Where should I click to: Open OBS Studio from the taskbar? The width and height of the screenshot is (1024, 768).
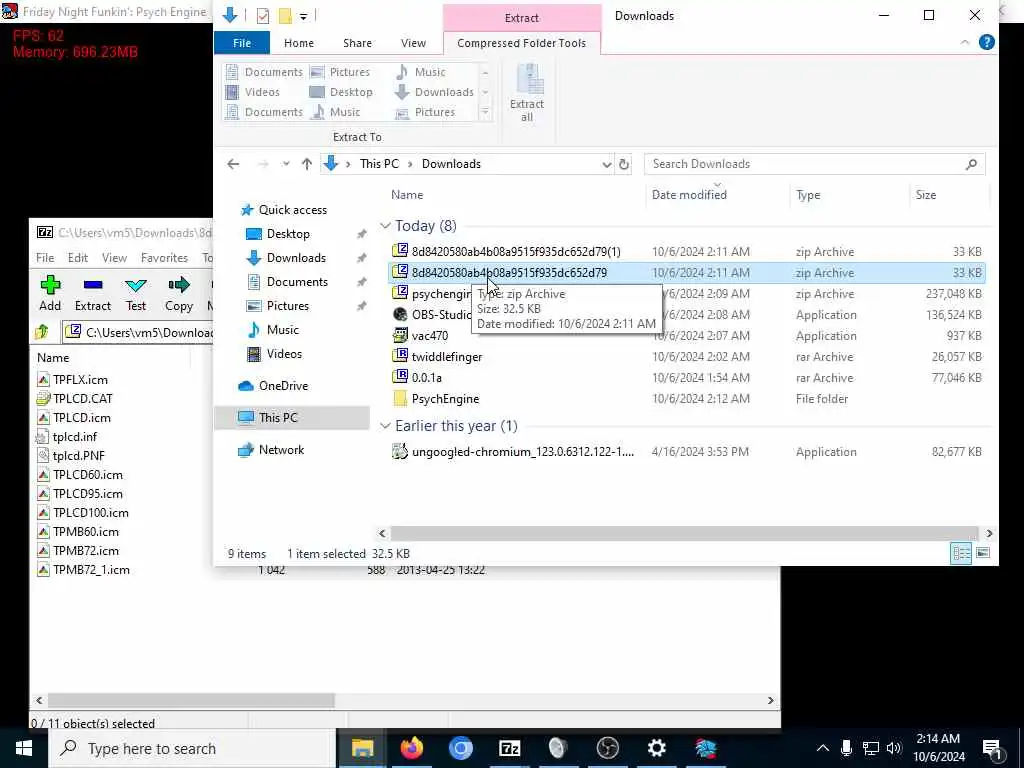click(607, 748)
